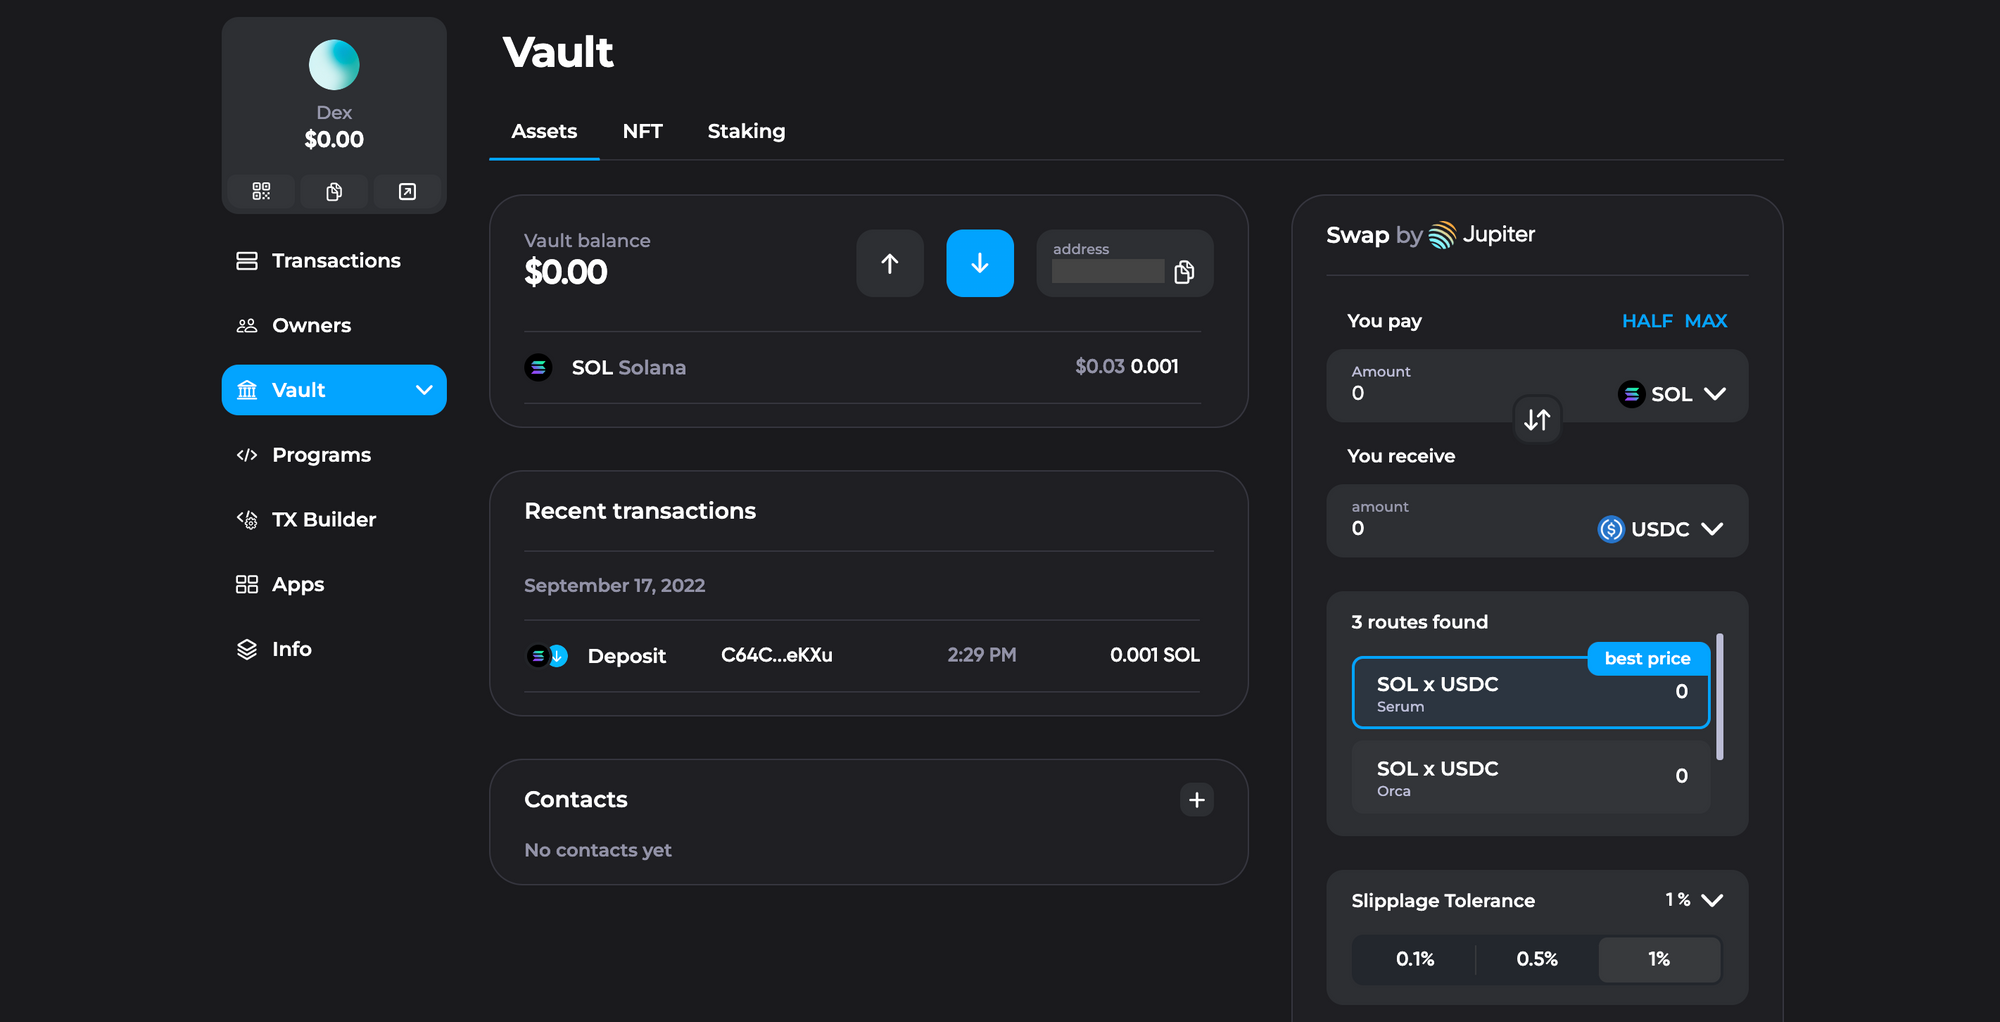Copy the vault deposit address

click(1185, 271)
